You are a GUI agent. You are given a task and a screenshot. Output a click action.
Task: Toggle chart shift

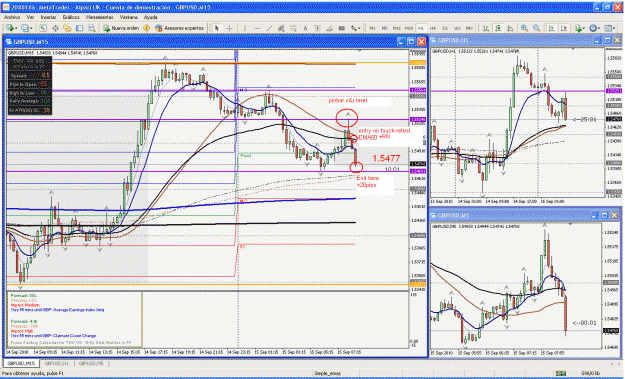(564, 28)
